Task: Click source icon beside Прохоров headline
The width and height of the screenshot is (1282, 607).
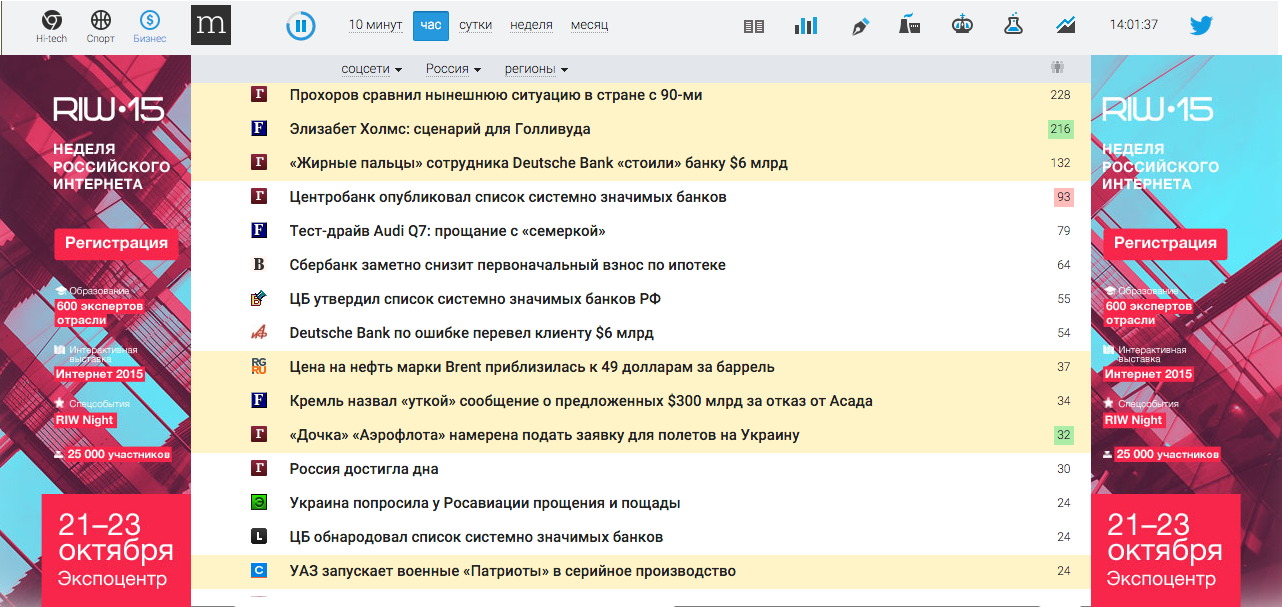Action: [259, 95]
